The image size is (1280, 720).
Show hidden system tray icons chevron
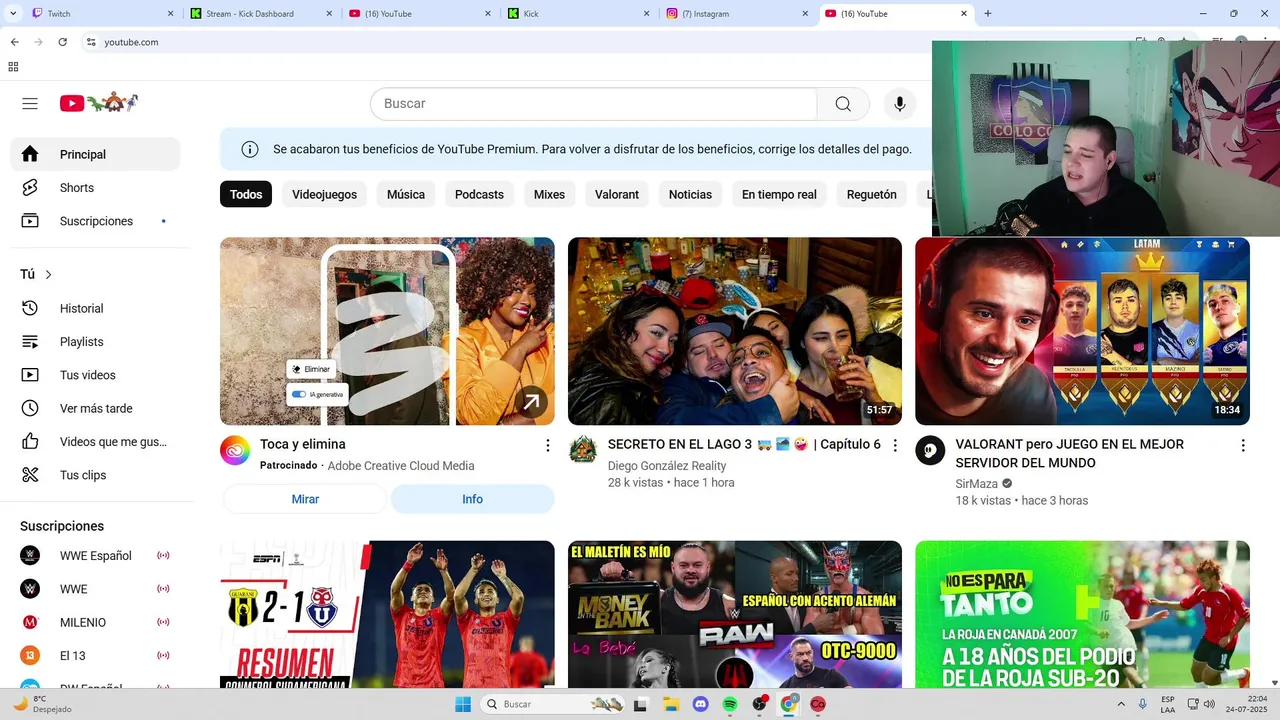1120,704
